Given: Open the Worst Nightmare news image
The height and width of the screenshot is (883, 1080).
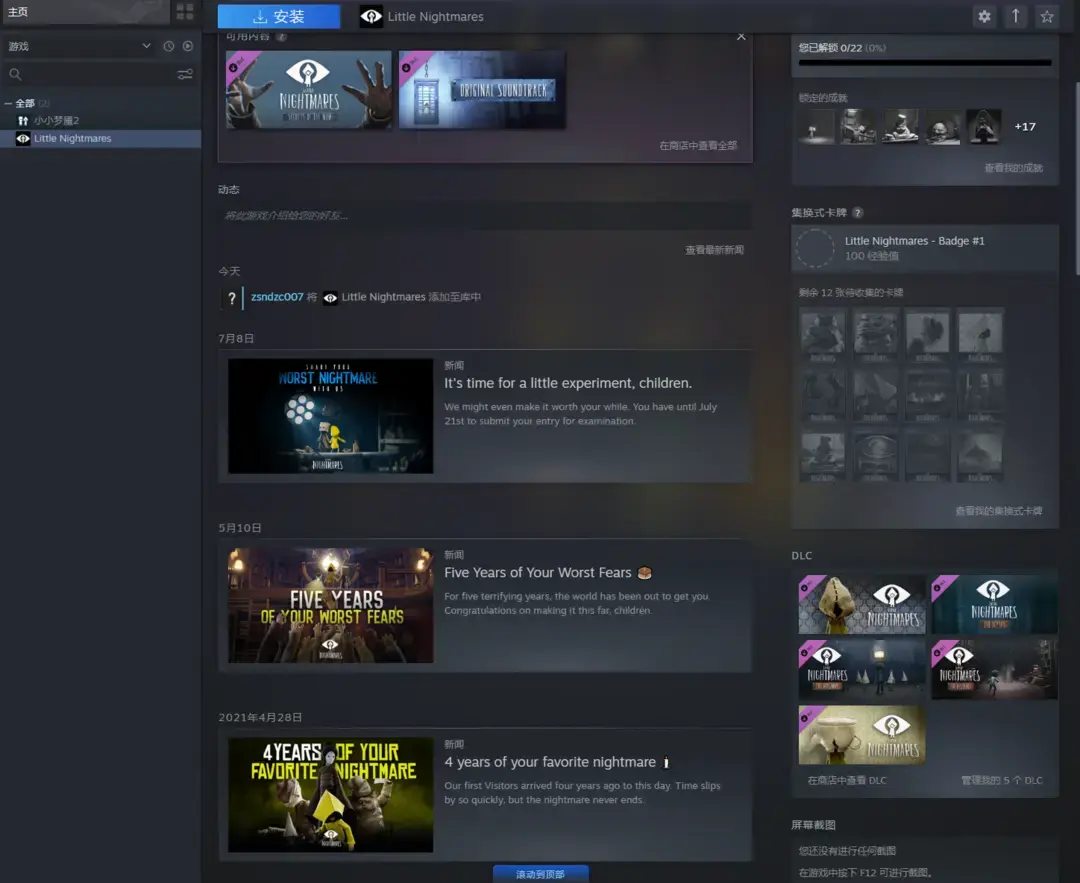Looking at the screenshot, I should (x=331, y=416).
